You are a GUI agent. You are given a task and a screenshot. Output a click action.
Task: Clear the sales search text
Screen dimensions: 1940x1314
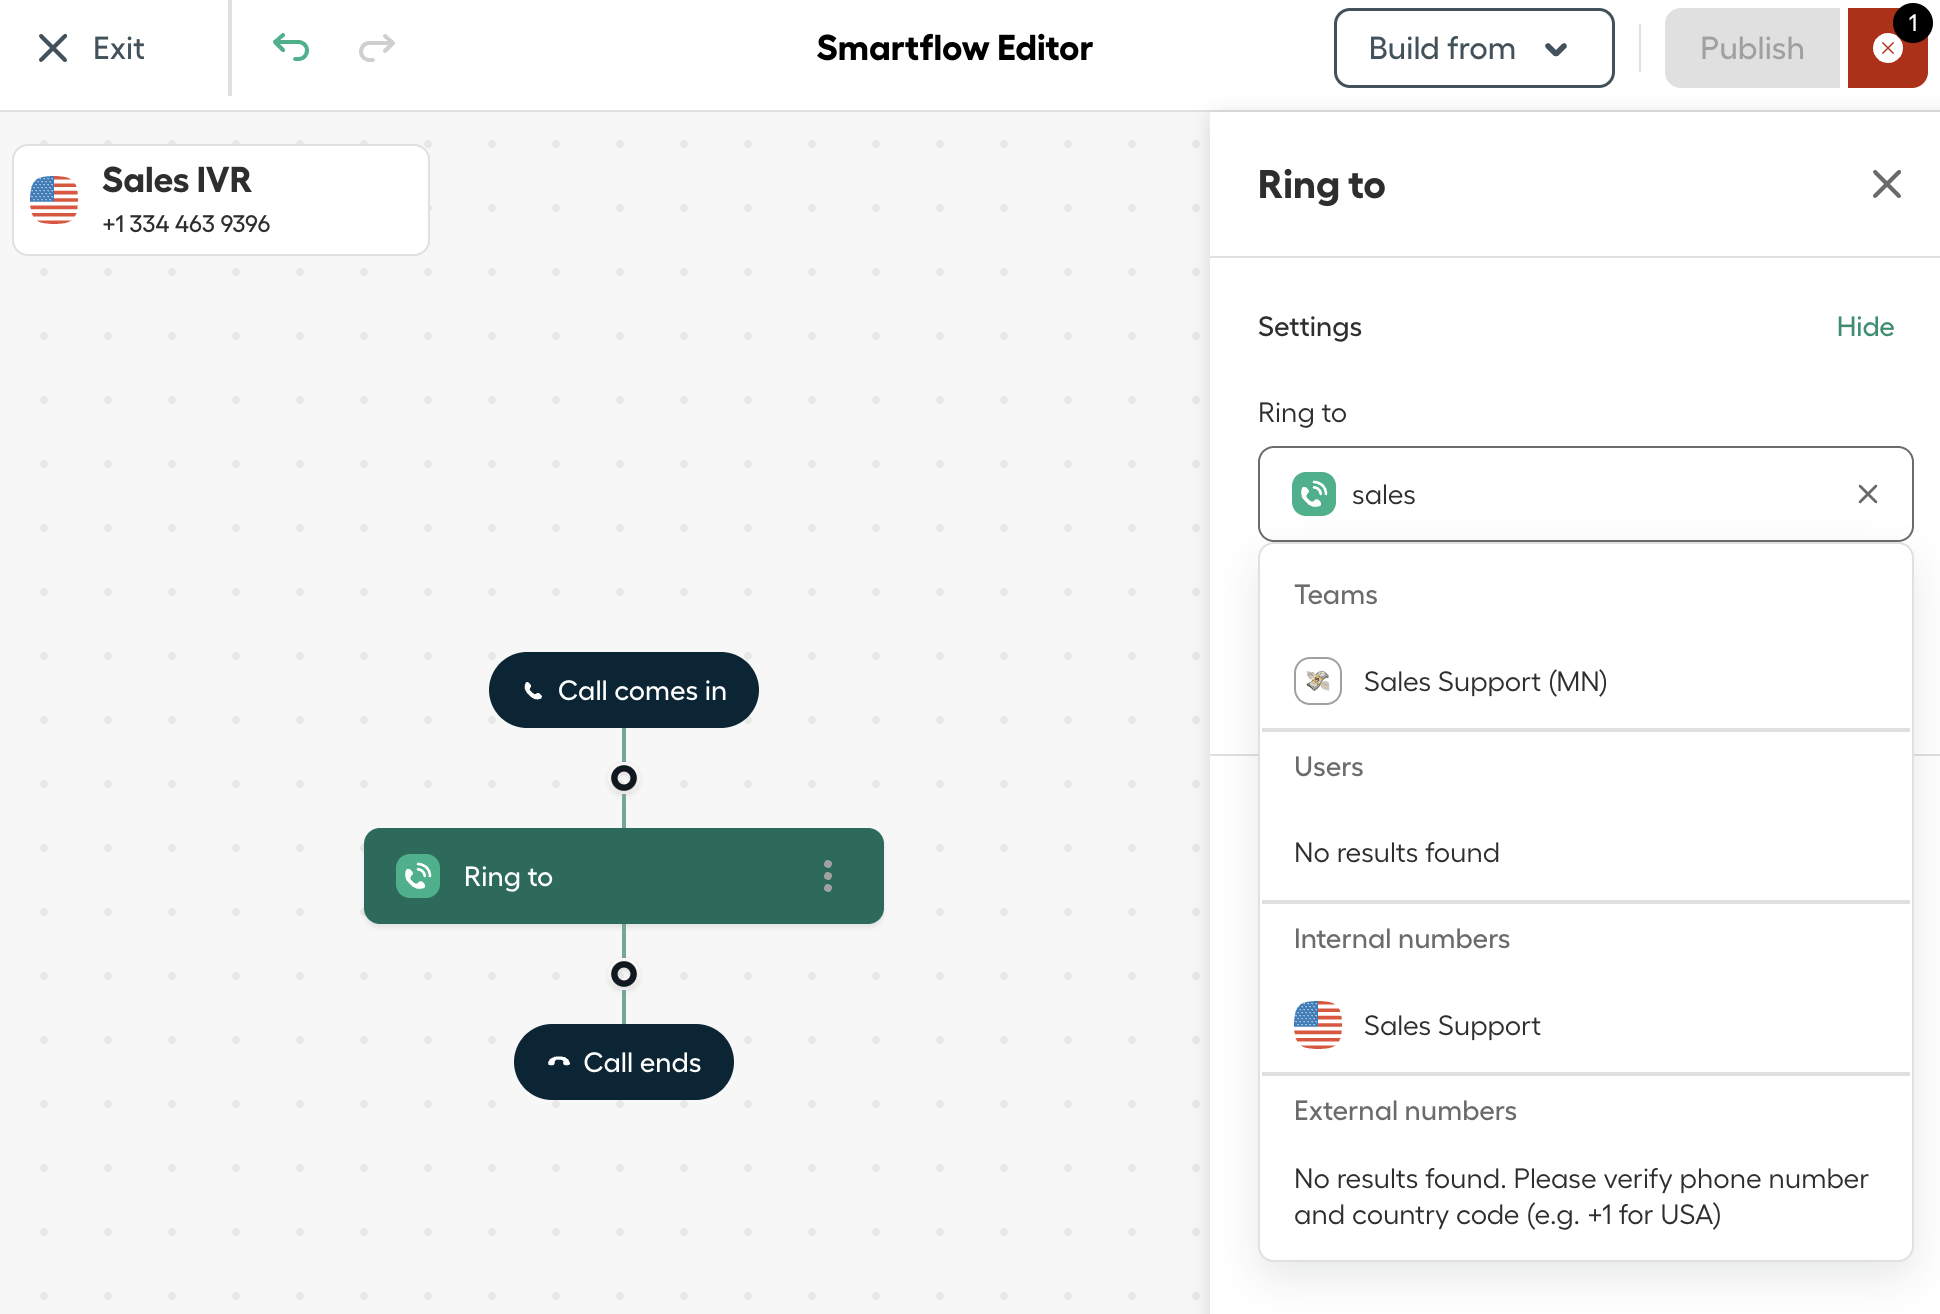click(x=1868, y=494)
